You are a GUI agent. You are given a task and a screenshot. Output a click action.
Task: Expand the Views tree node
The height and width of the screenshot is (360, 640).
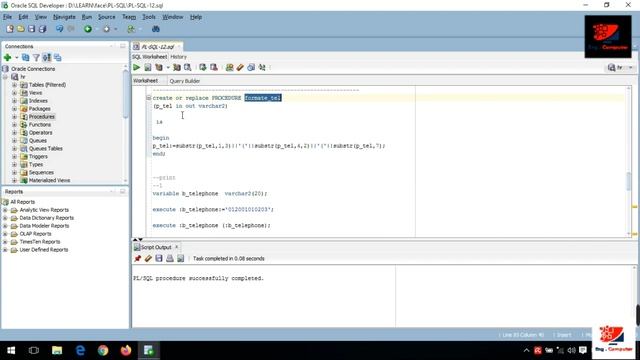coord(14,93)
